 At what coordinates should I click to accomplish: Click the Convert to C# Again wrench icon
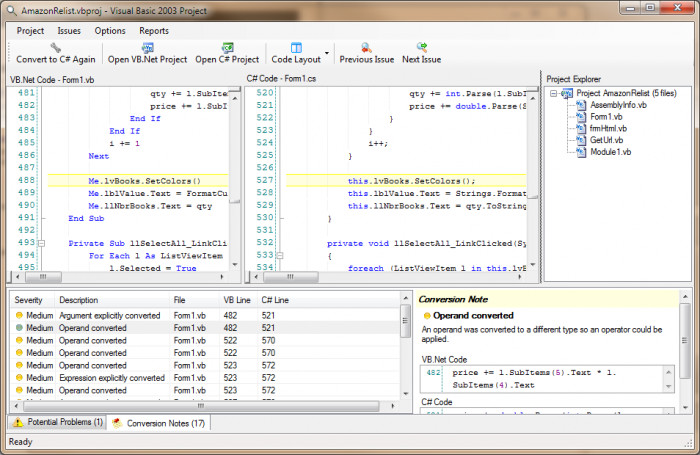click(x=56, y=47)
